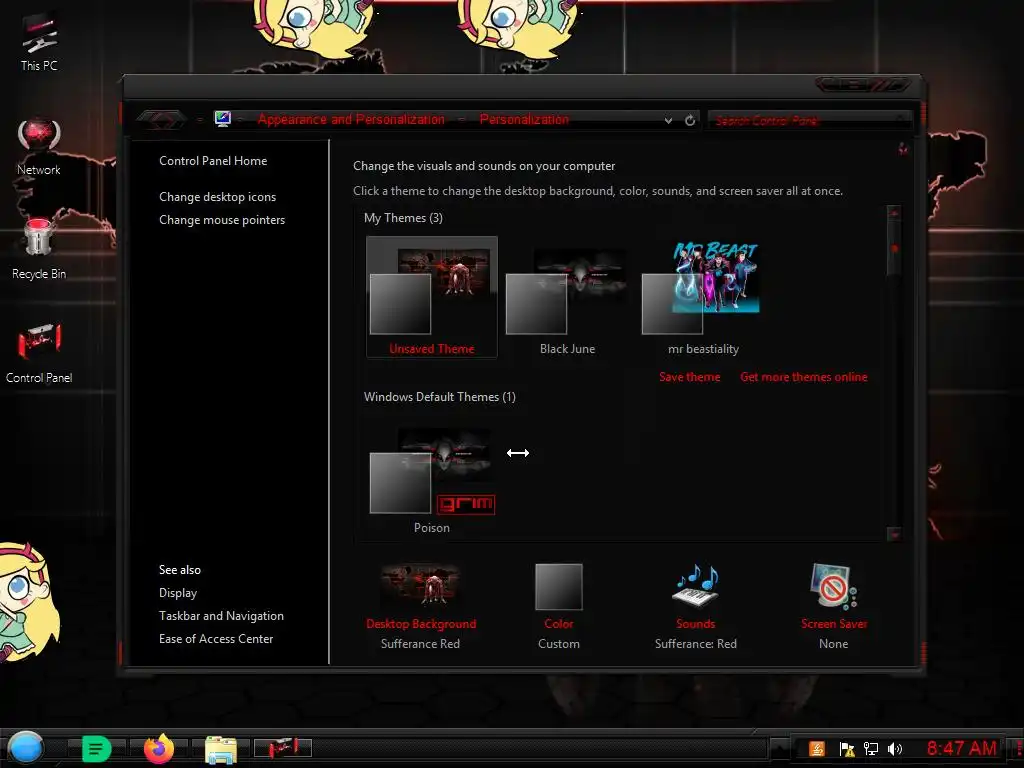Open Ease of Access Center link
The width and height of the screenshot is (1024, 768).
216,639
